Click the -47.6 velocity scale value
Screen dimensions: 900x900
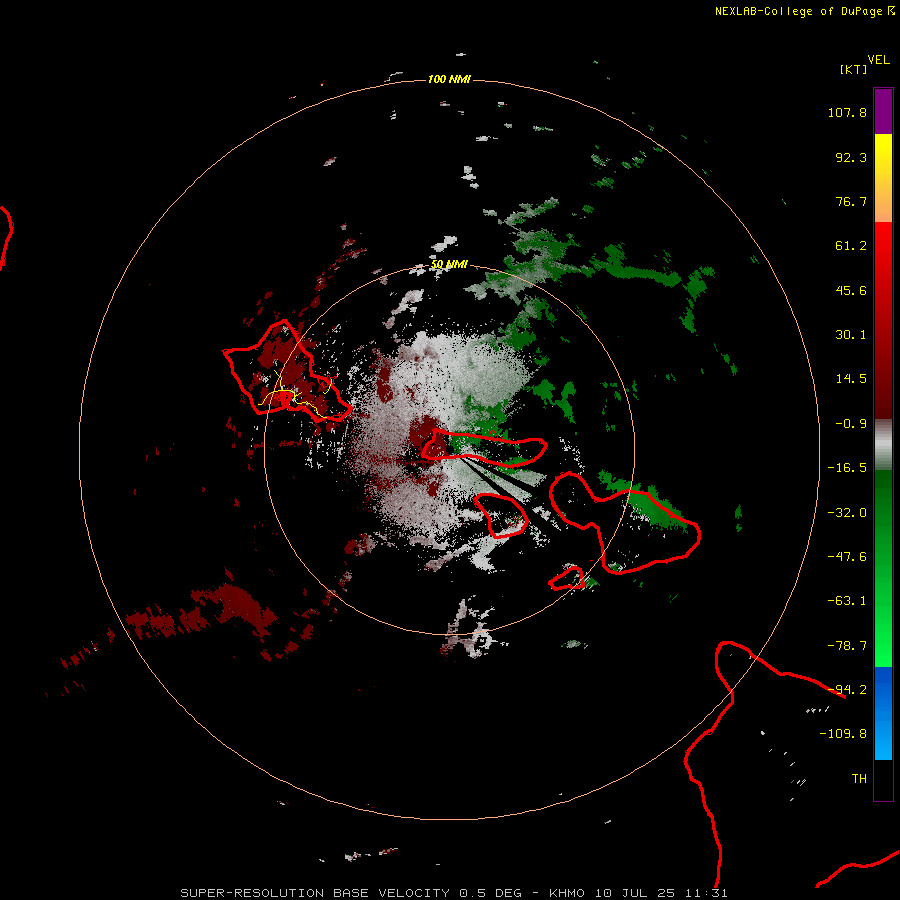847,557
